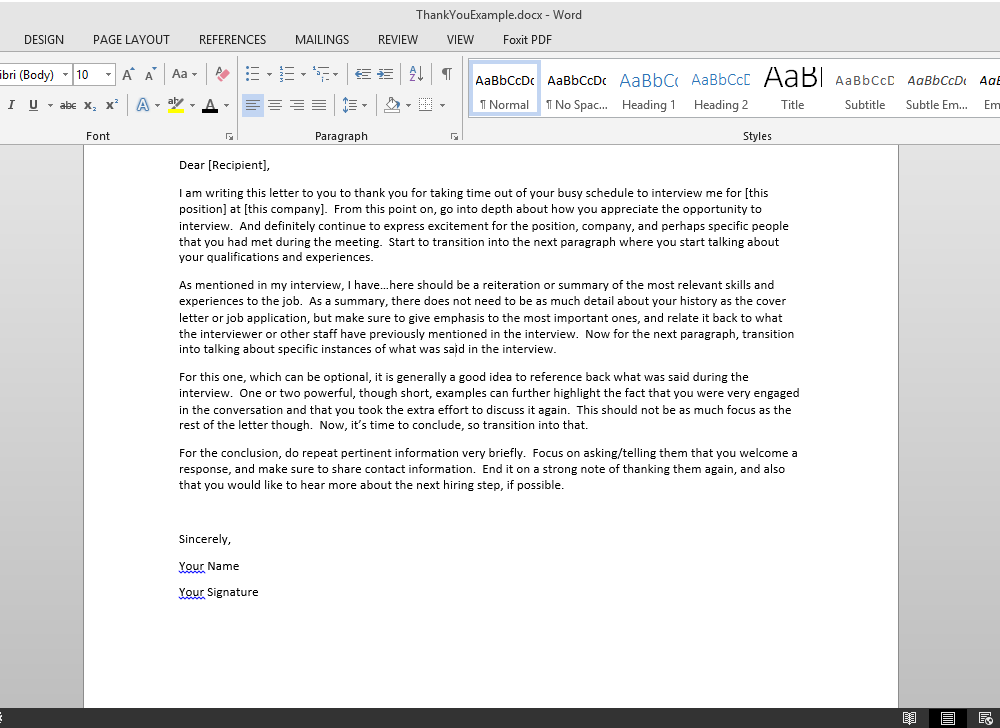Image resolution: width=1000 pixels, height=728 pixels.
Task: Open font name dropdown
Action: (x=65, y=75)
